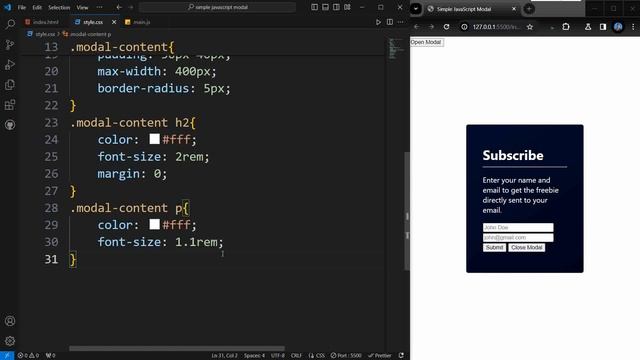Click the white color swatch on line 24

click(154, 139)
